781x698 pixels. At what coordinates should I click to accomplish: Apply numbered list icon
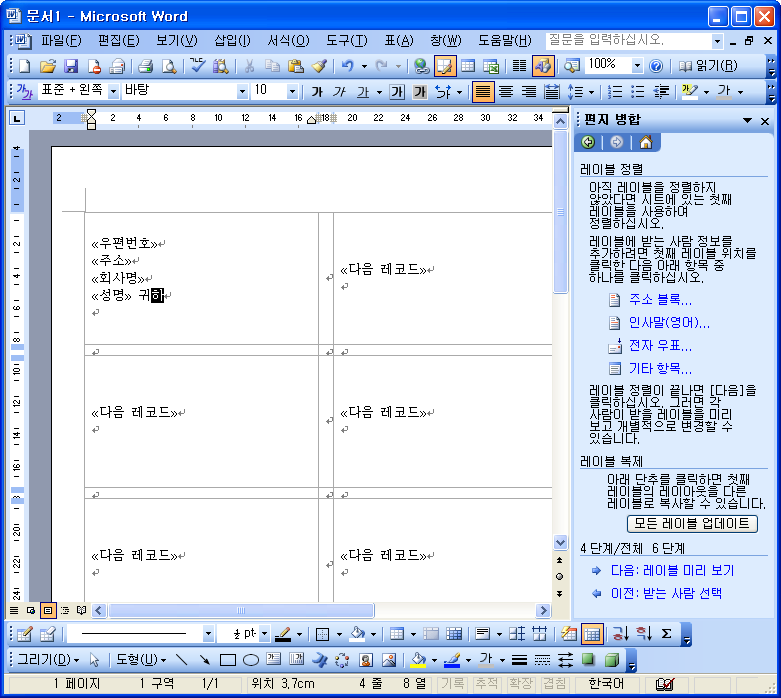pos(615,92)
